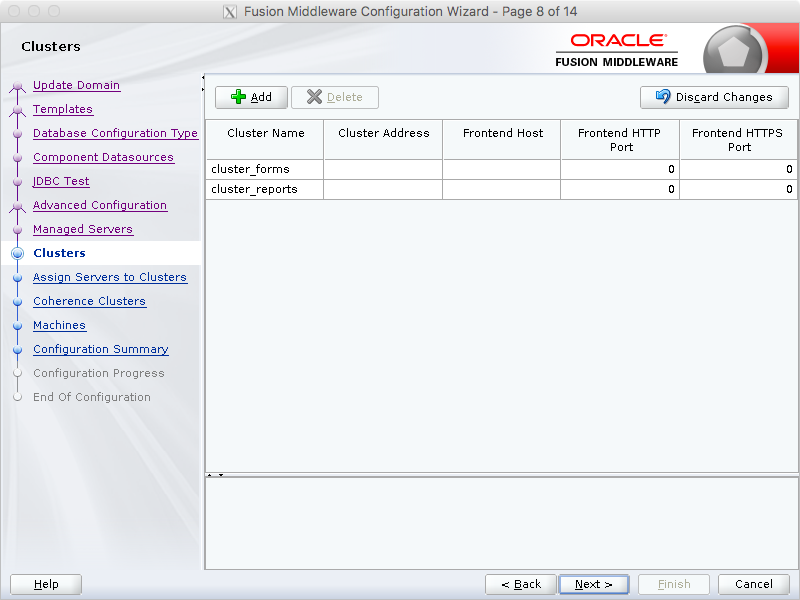Click the Help button
800x600 pixels.
tap(46, 584)
